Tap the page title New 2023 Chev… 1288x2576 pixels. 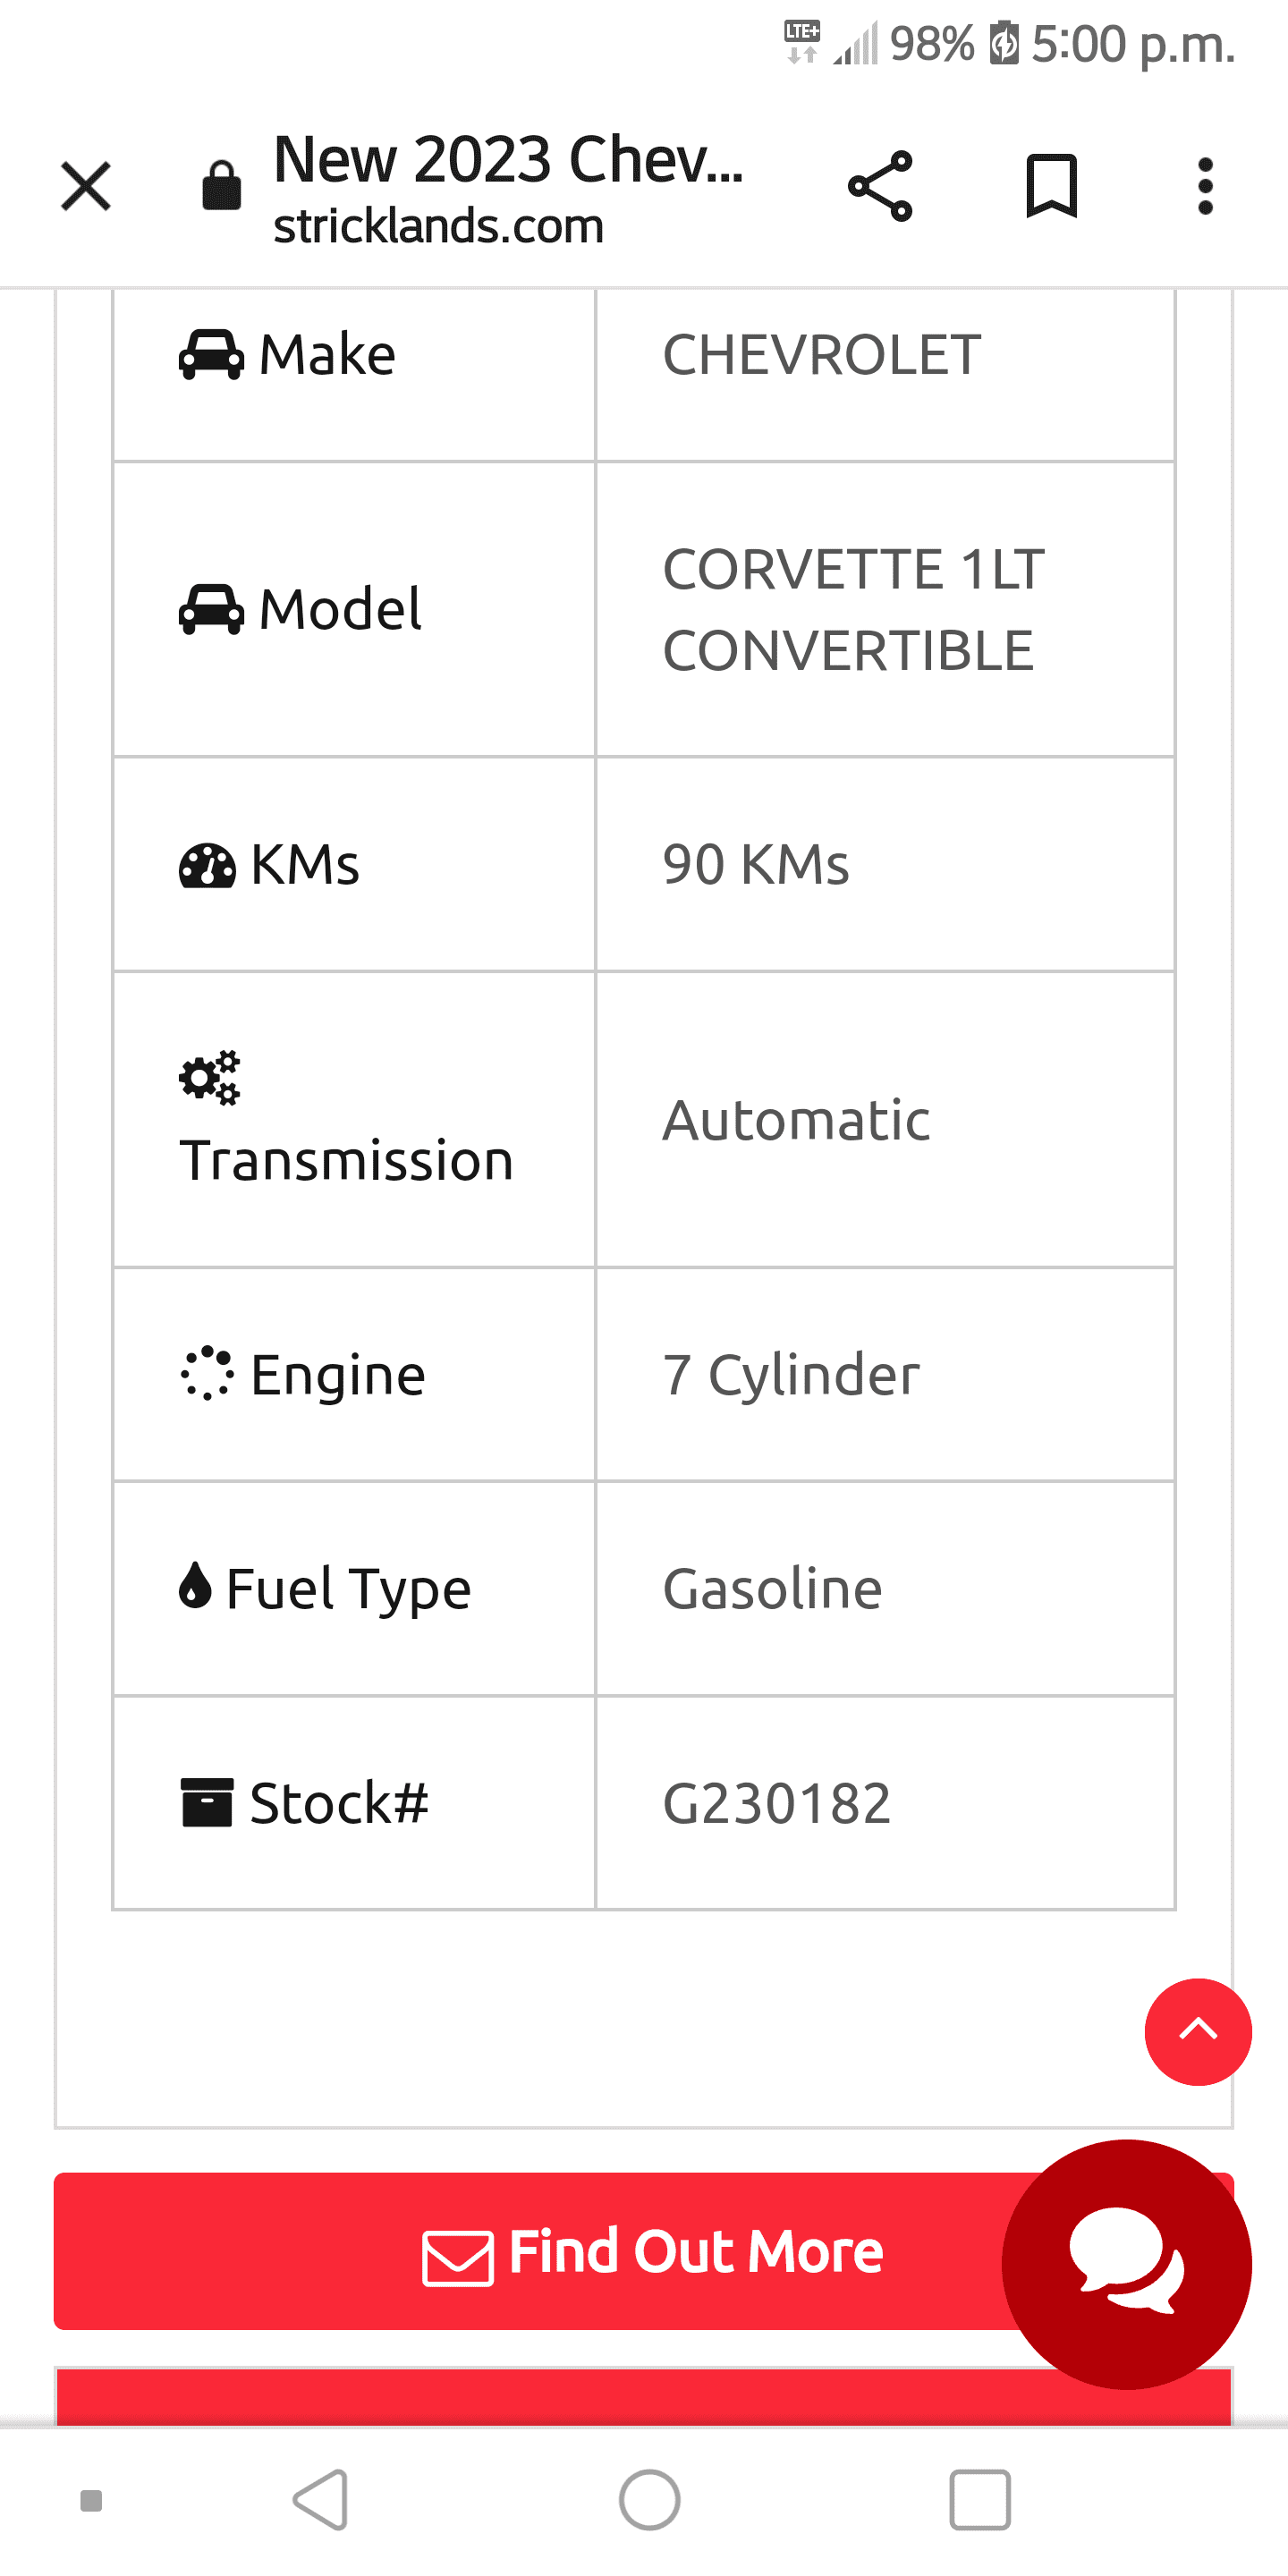[508, 160]
